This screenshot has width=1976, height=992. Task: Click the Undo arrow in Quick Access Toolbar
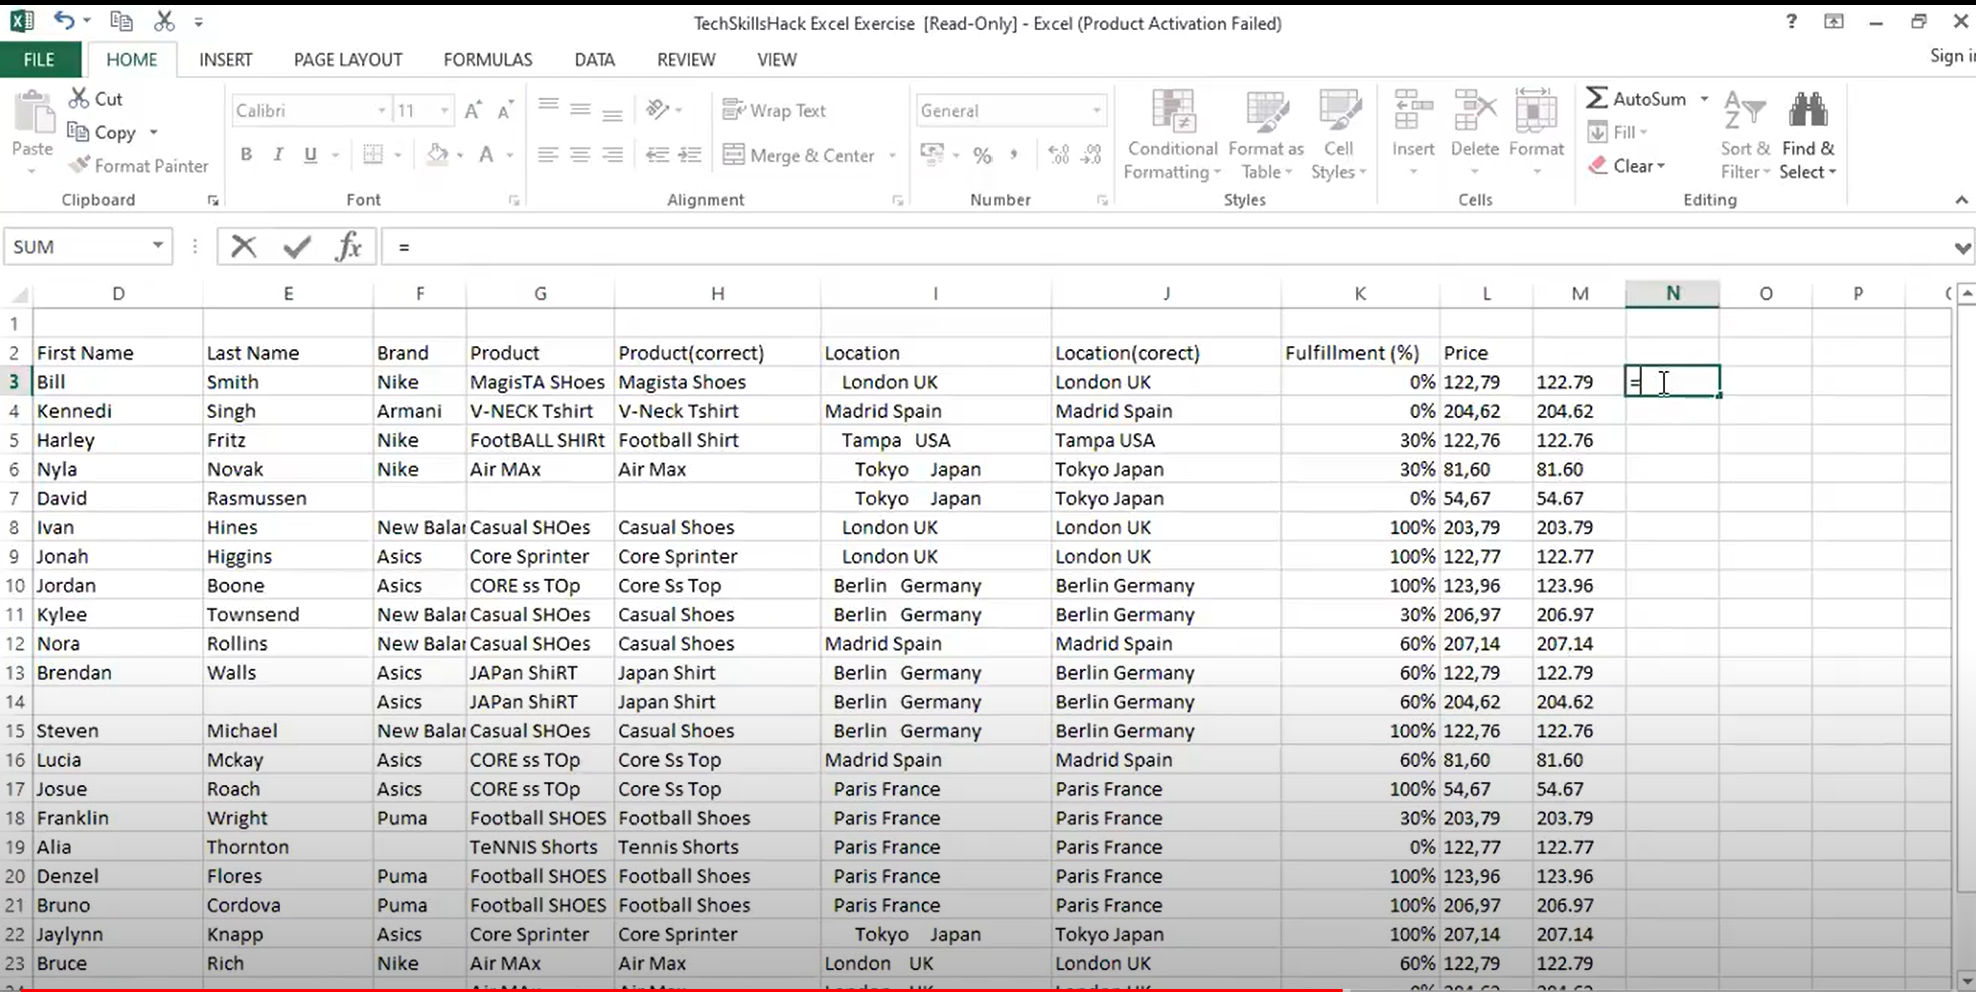pyautogui.click(x=64, y=20)
